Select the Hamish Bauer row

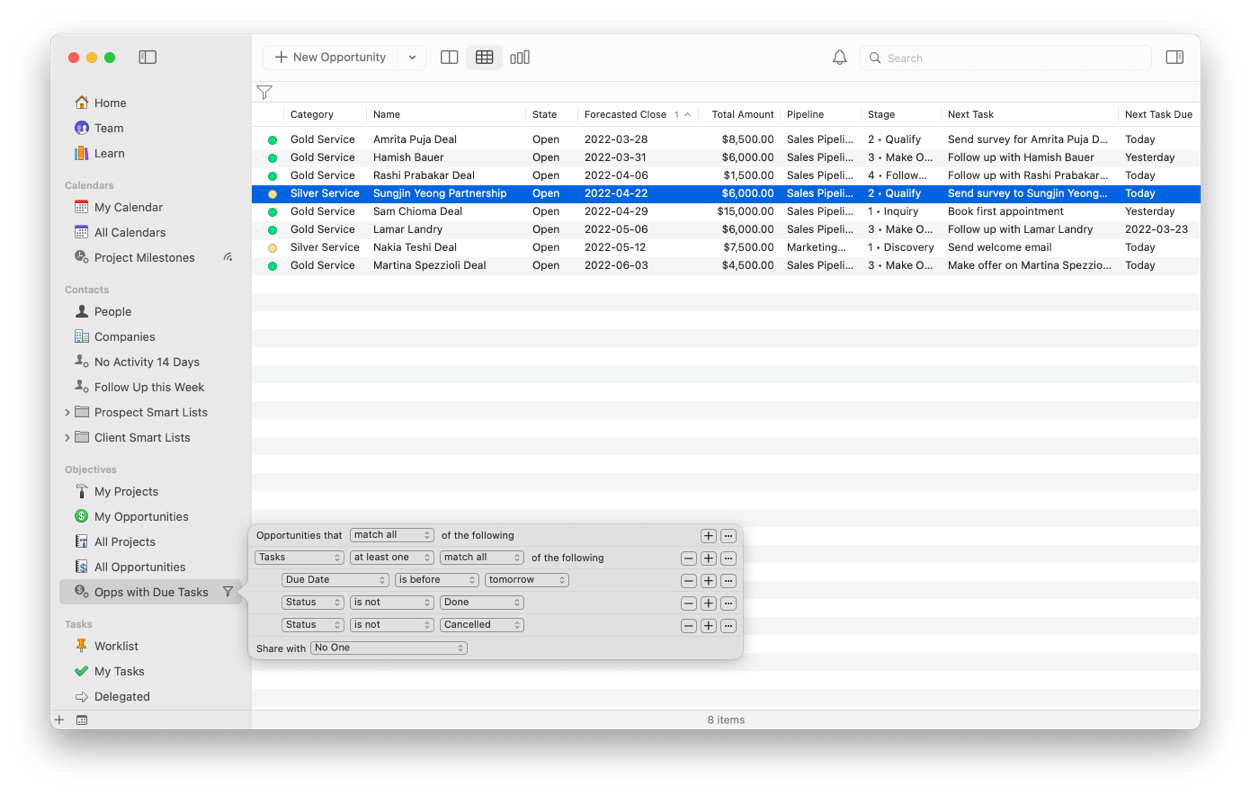[726, 157]
